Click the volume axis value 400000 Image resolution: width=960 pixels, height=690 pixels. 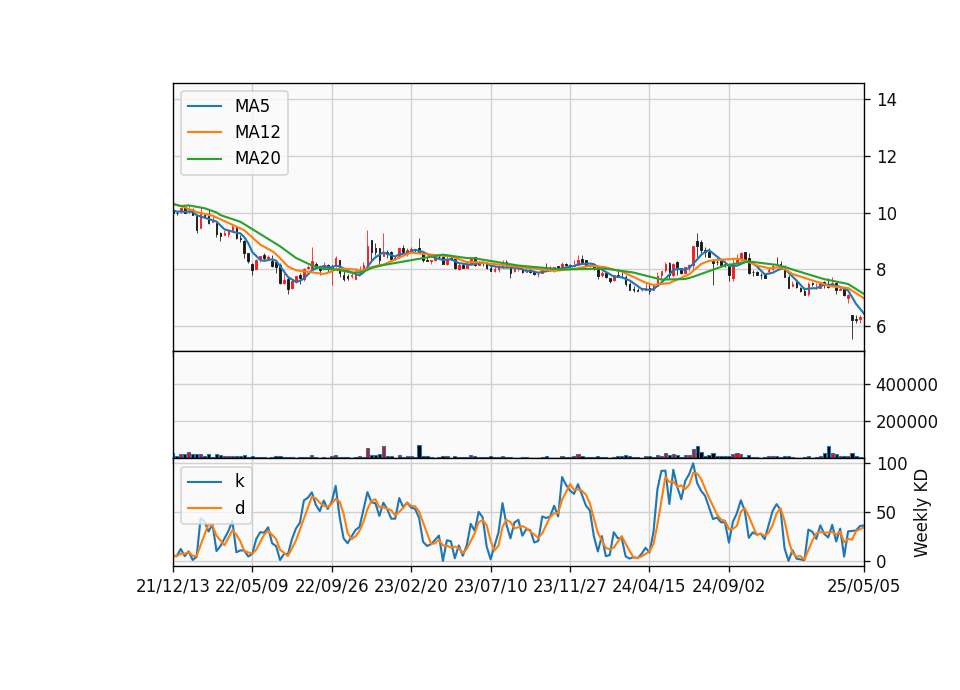tap(907, 385)
